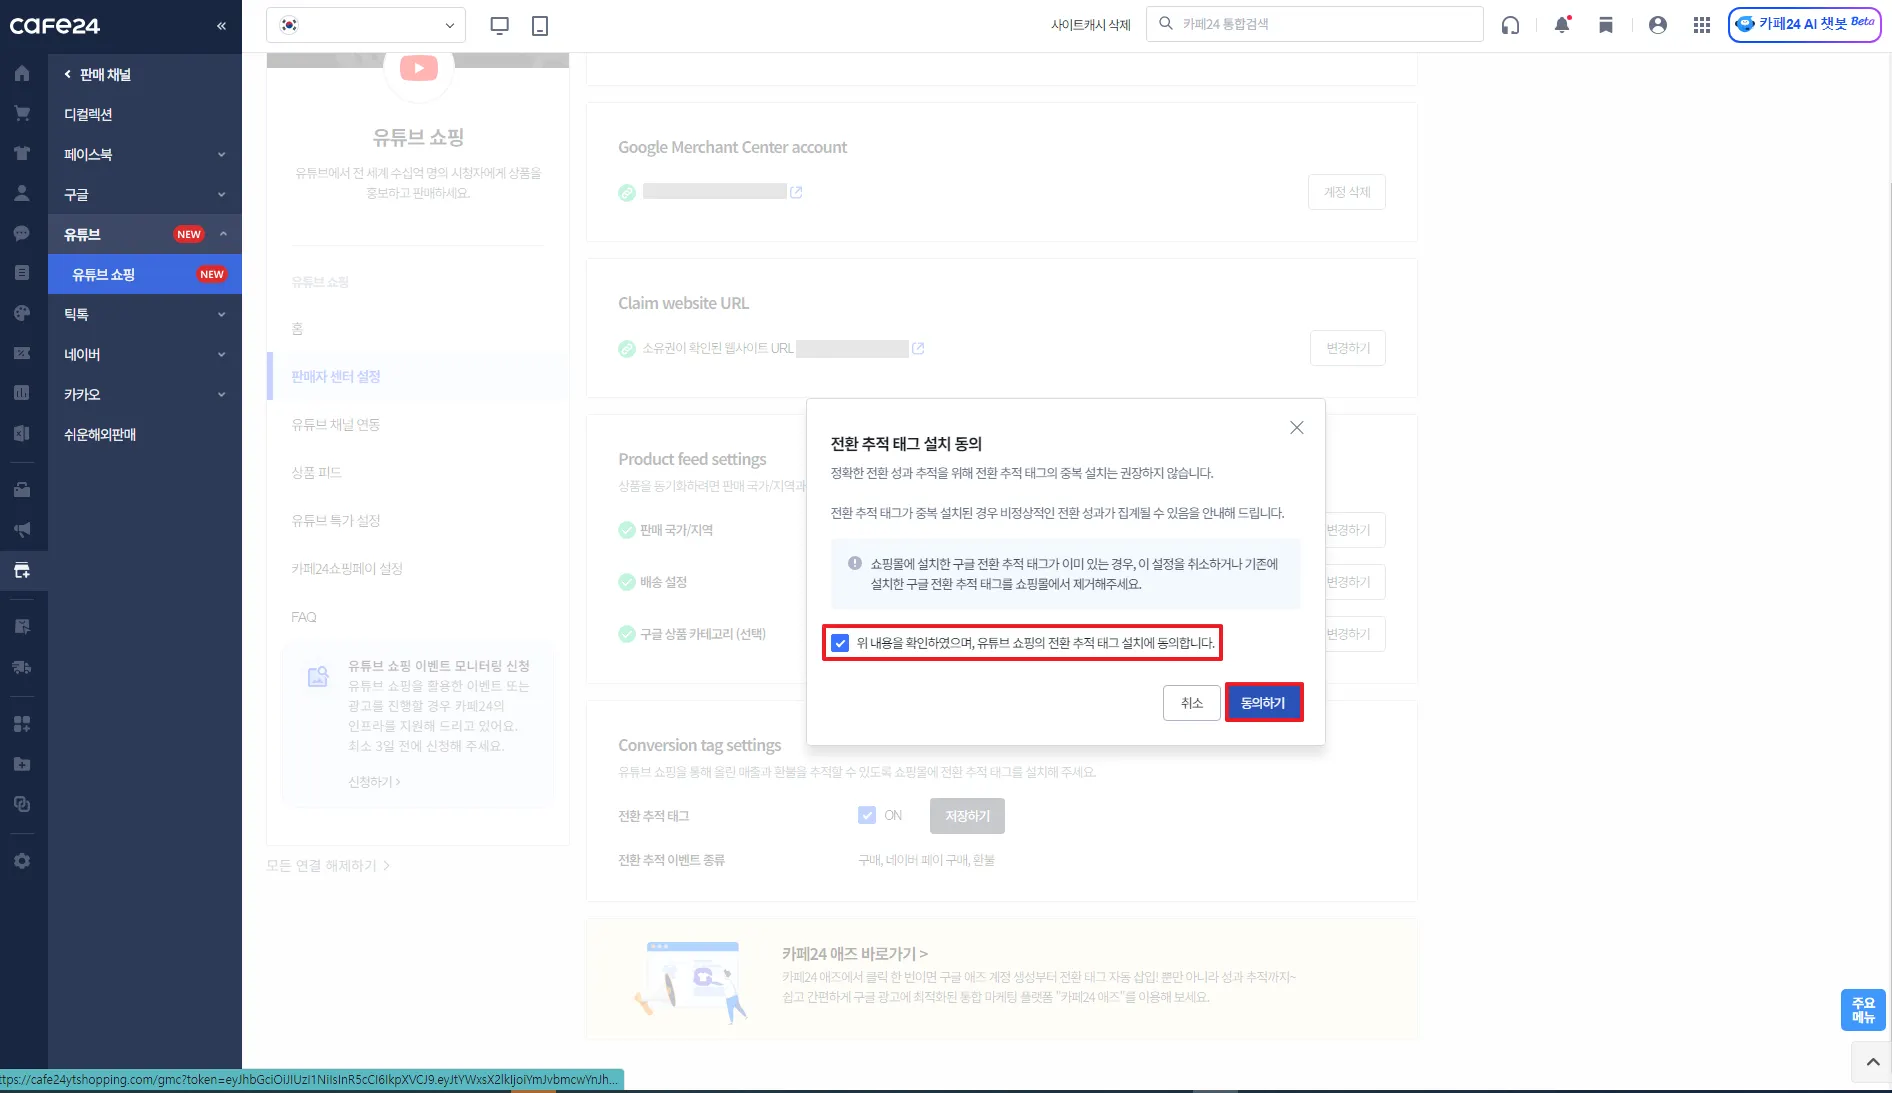Open the speech bubble messages icon

coord(22,233)
